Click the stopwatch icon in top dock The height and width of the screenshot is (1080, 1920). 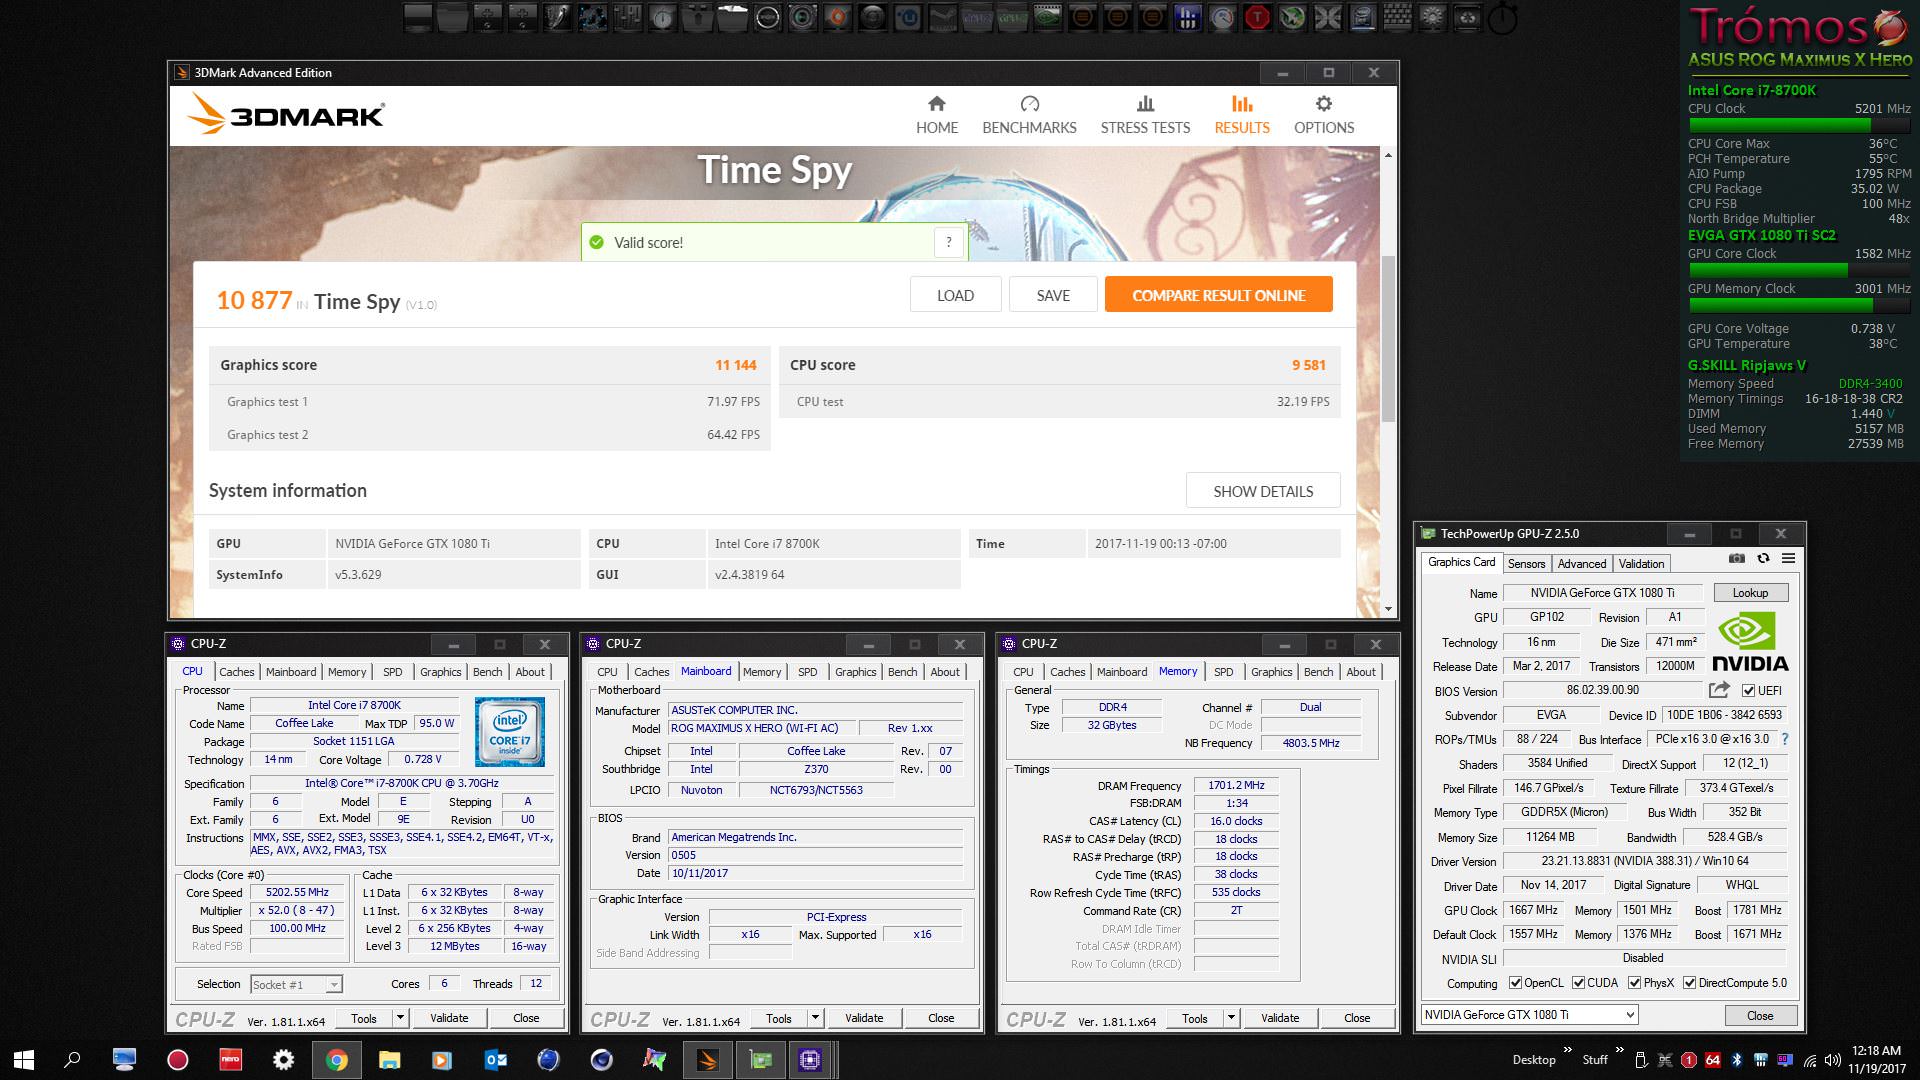point(1501,18)
